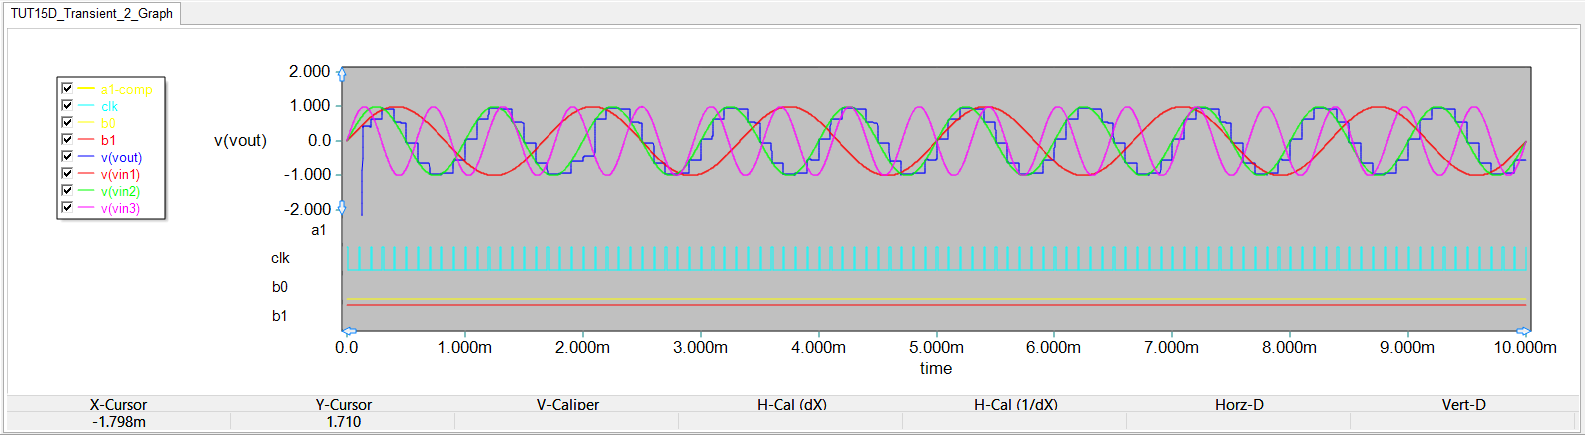The height and width of the screenshot is (435, 1585).
Task: Click the upper vertical axis resize handle
Action: (342, 74)
